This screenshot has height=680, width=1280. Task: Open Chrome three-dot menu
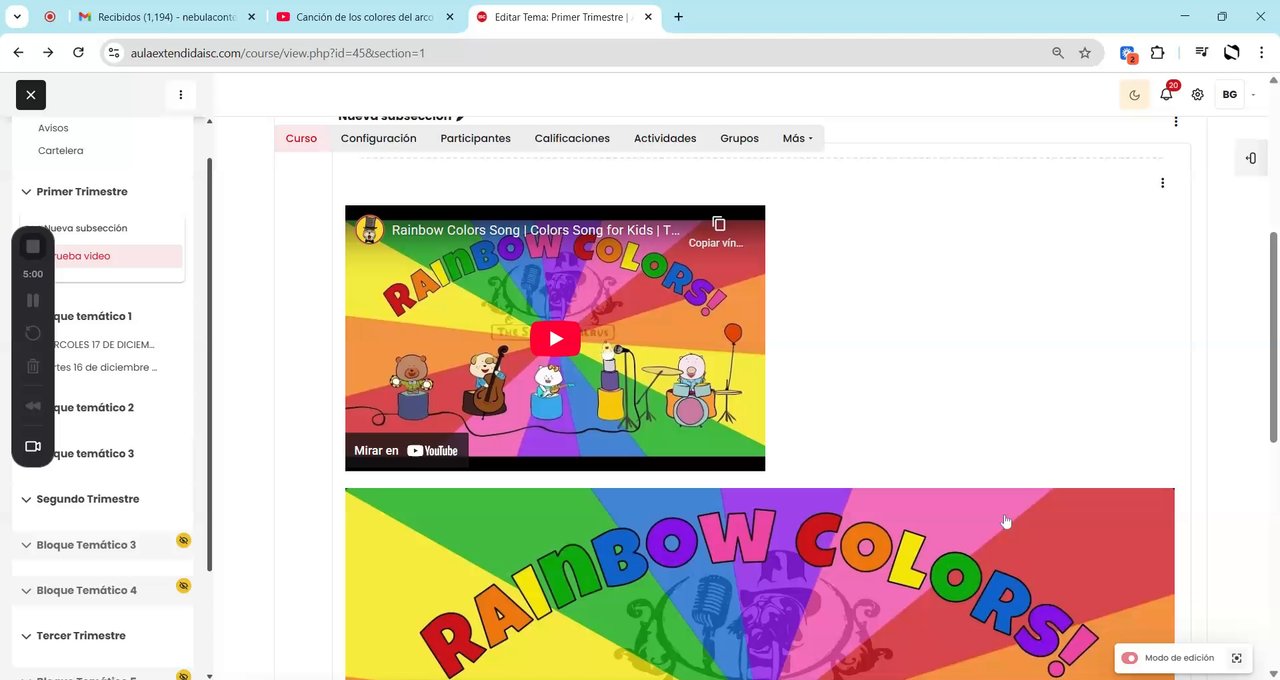point(1262,53)
